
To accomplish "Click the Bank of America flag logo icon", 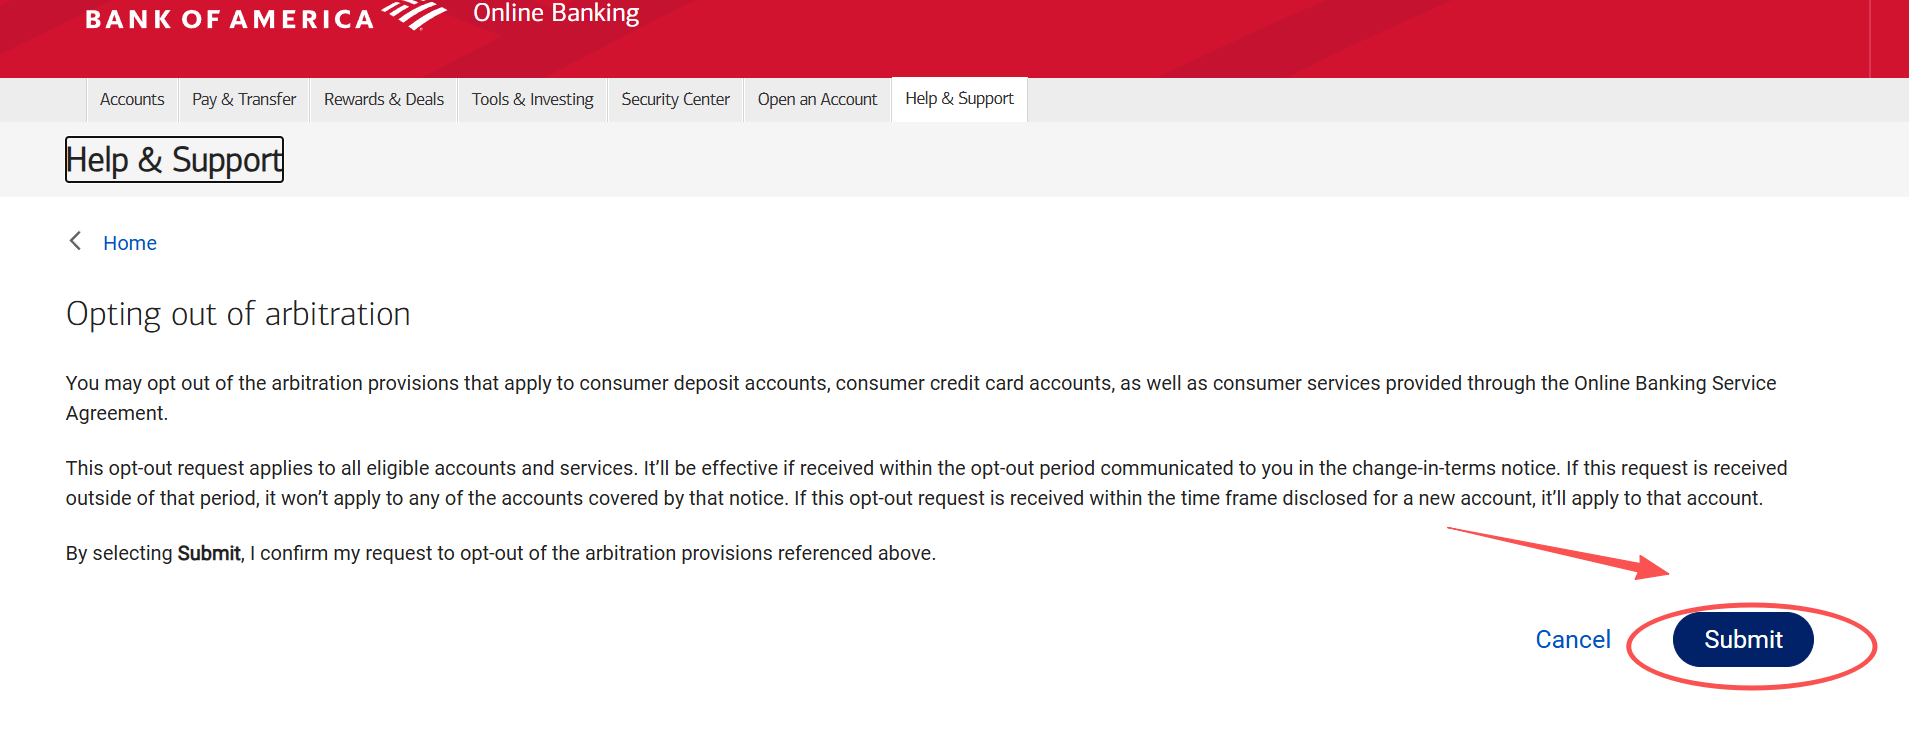I will pos(415,15).
